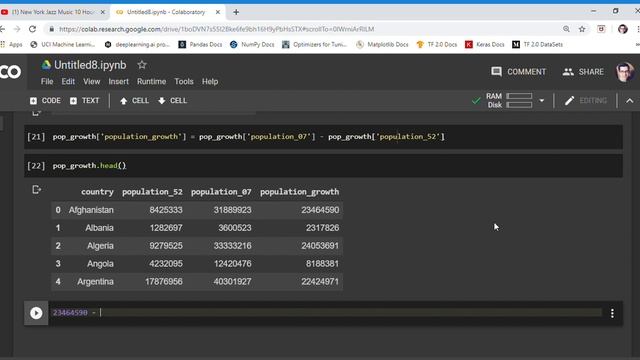Close the Untitled8.ipynb Colaboratory tab
640x360 pixels.
[218, 12]
